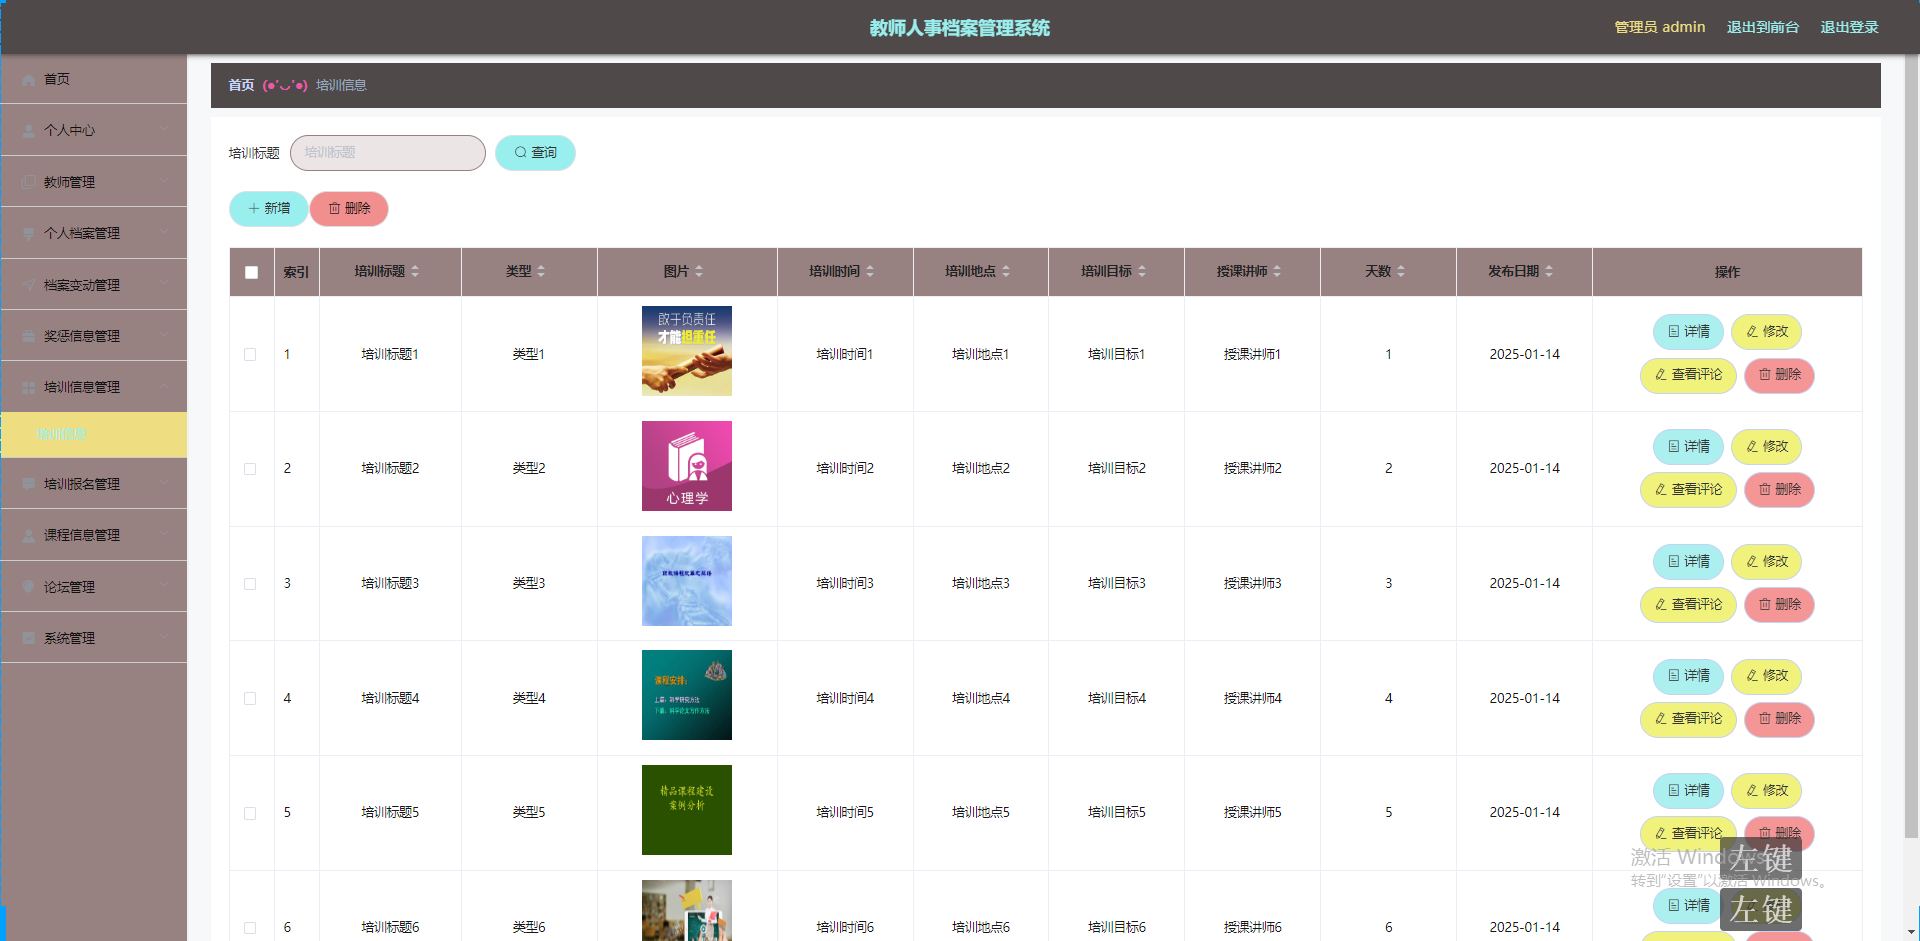Screen dimensions: 1920x941
Task: Select 首页 in the breadcrumb bar
Action: pos(240,85)
